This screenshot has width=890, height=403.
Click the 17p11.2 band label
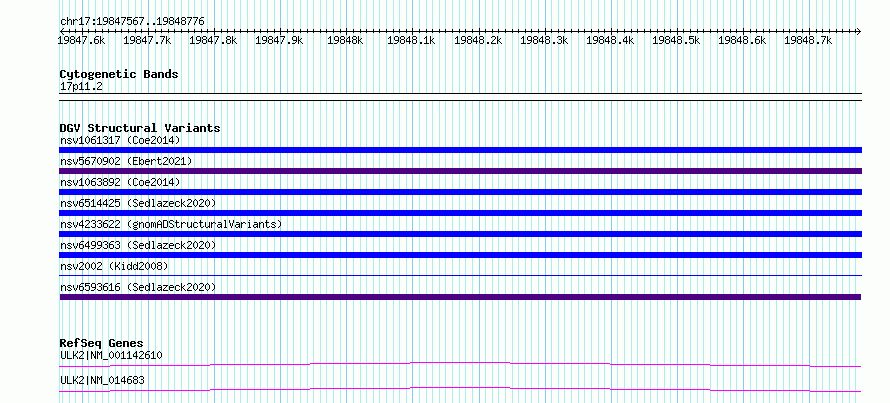[81, 87]
